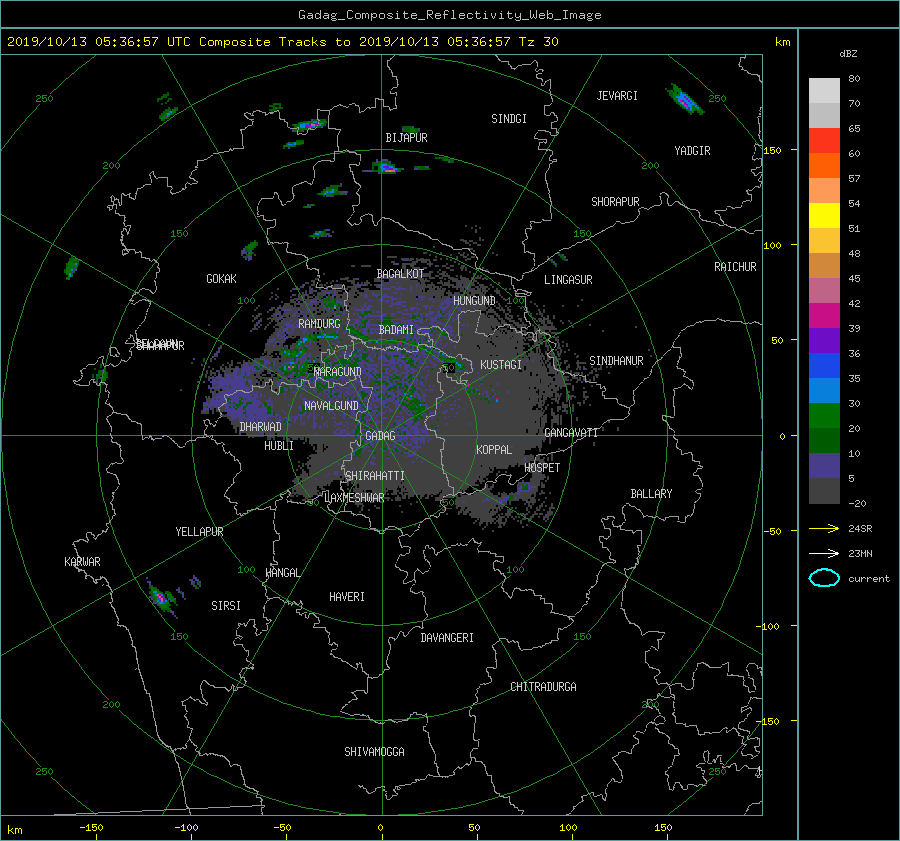Select the BADAMI city label

(396, 330)
